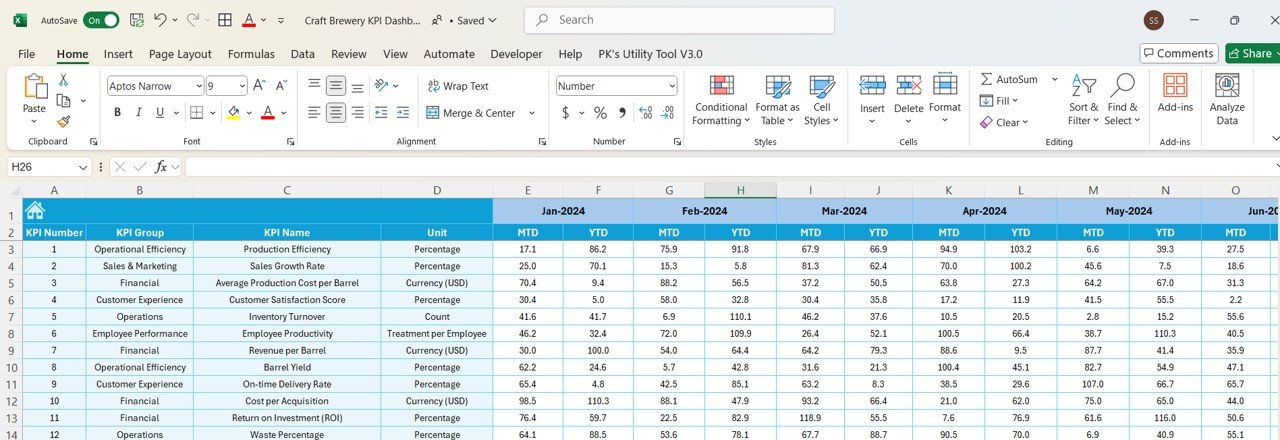
Task: Click the Cut scissors icon
Action: [64, 80]
